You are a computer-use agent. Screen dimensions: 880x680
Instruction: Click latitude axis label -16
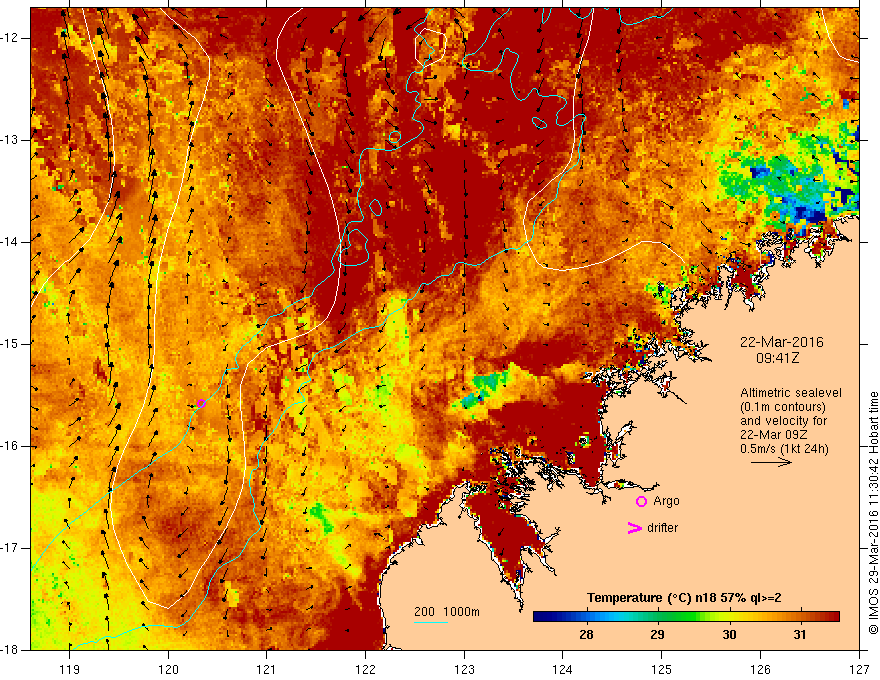point(11,446)
